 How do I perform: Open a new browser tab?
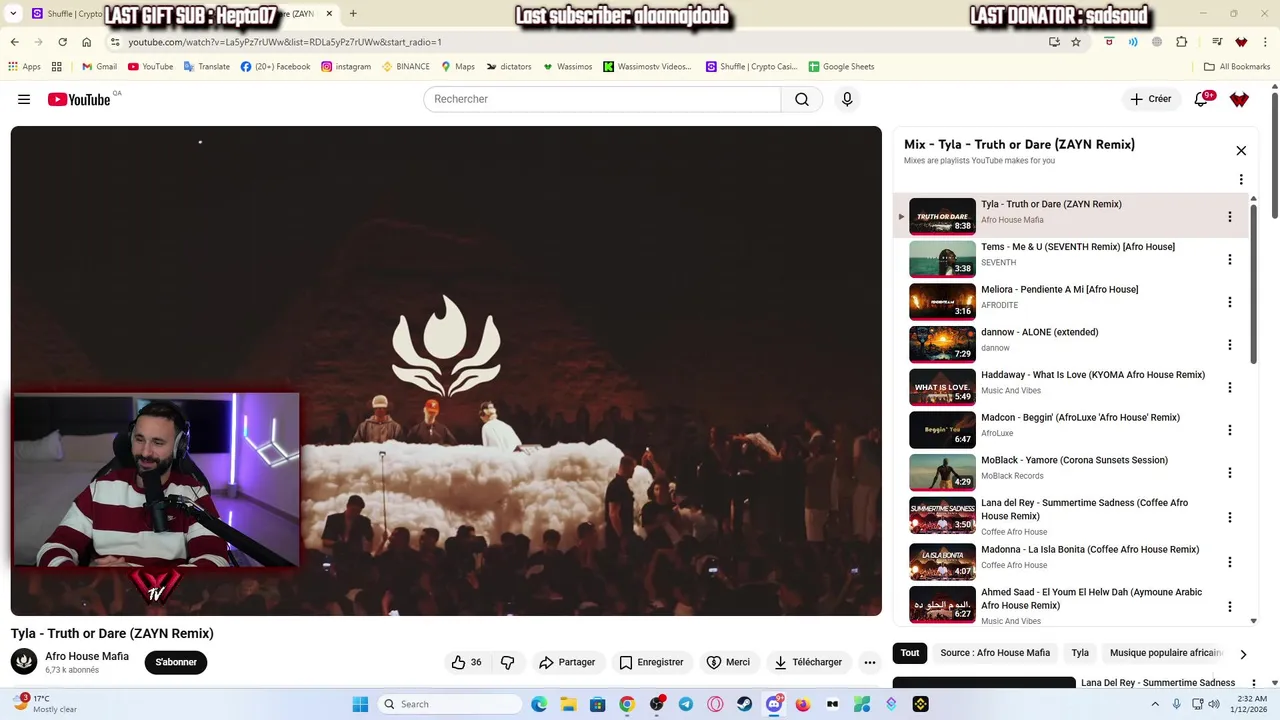point(353,14)
